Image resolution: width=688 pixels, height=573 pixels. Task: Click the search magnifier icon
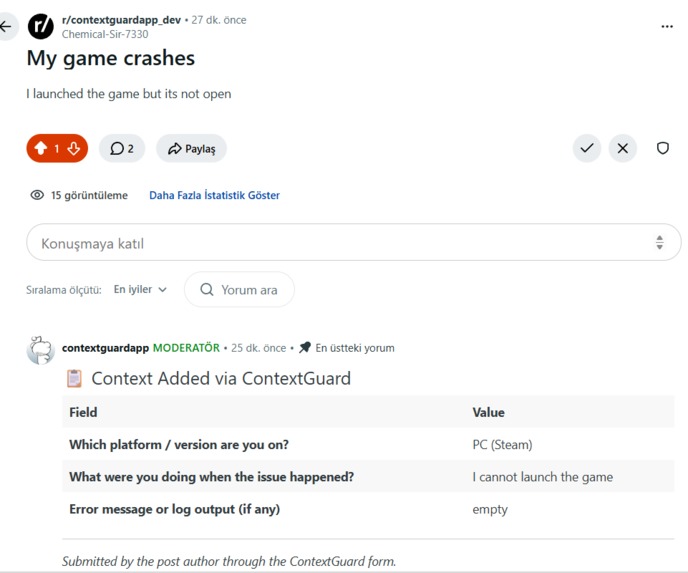[207, 290]
